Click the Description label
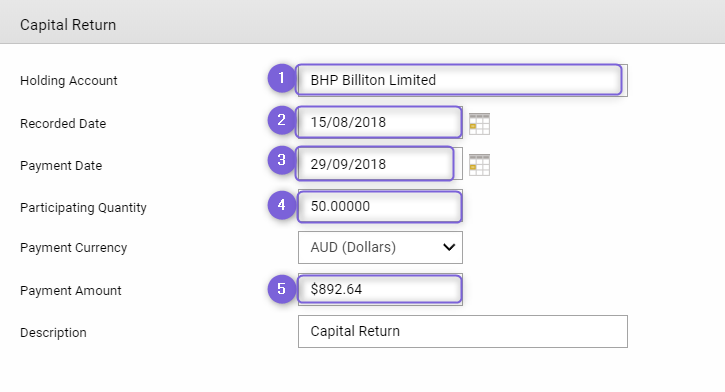725x392 pixels. (x=53, y=332)
